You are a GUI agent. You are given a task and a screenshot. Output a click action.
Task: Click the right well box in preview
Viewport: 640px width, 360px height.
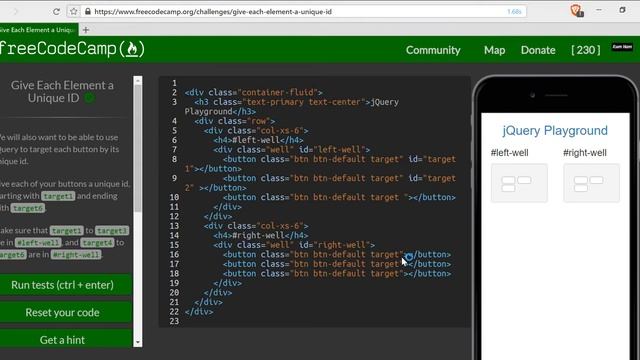[591, 183]
